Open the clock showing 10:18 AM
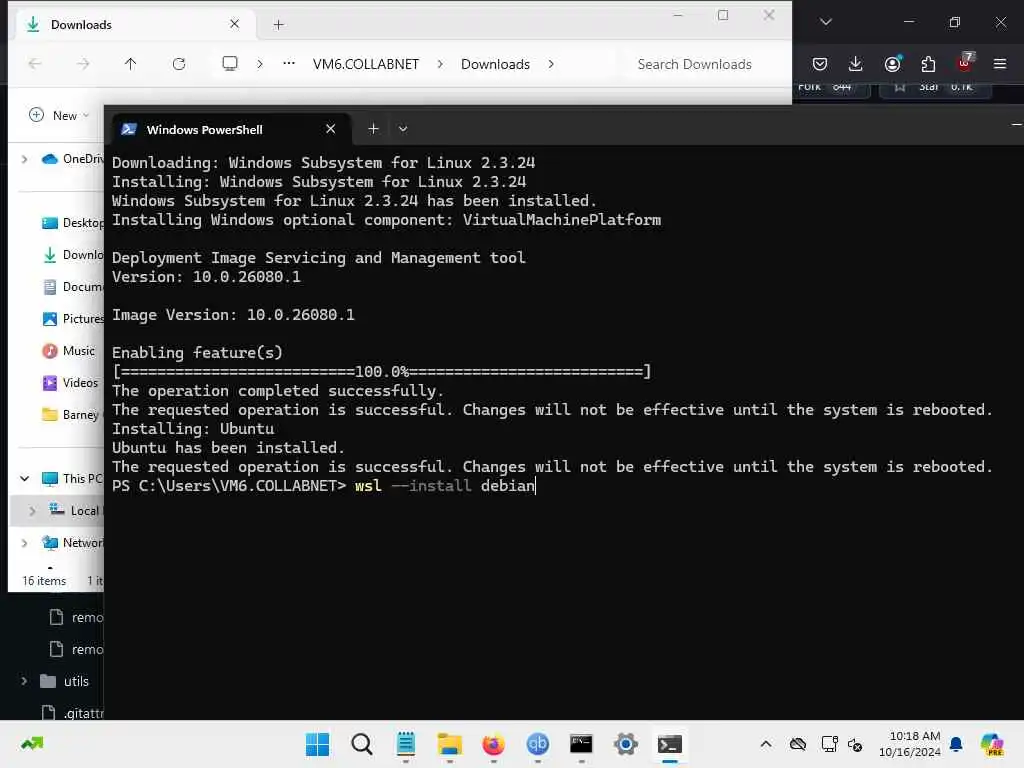Image resolution: width=1024 pixels, height=768 pixels. [910, 744]
